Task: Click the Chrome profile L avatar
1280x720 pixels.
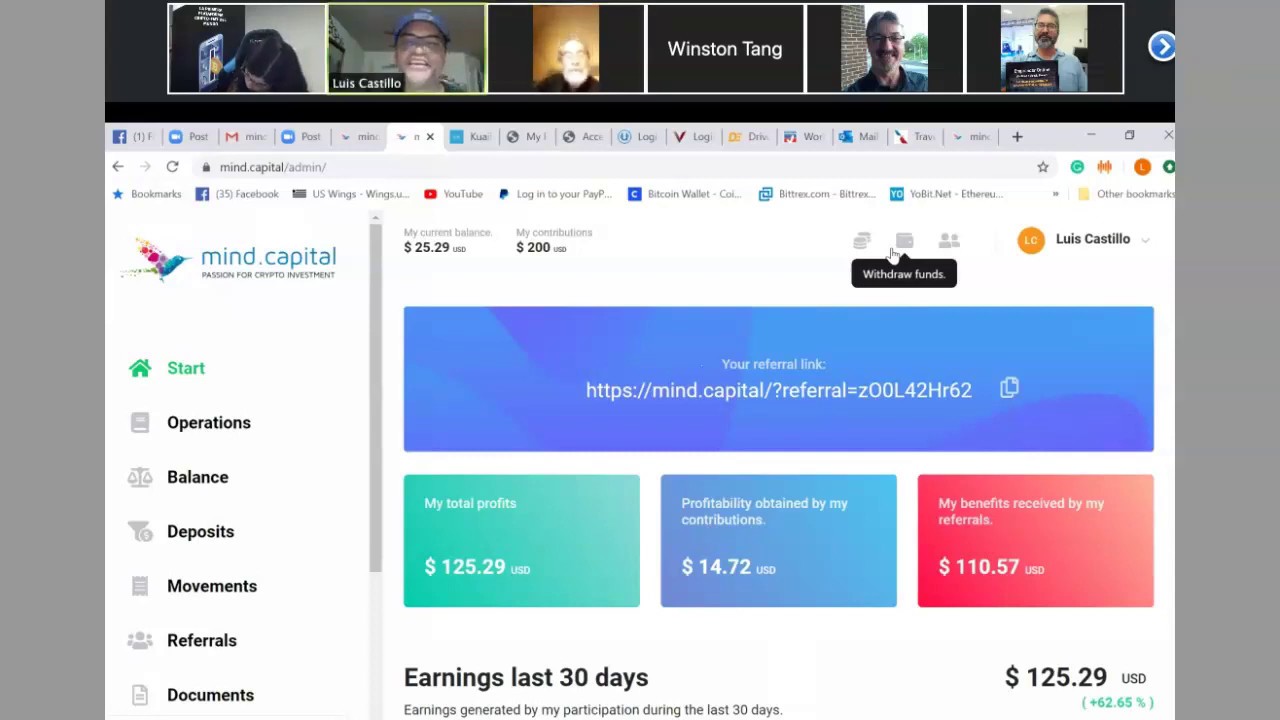Action: [x=1142, y=167]
